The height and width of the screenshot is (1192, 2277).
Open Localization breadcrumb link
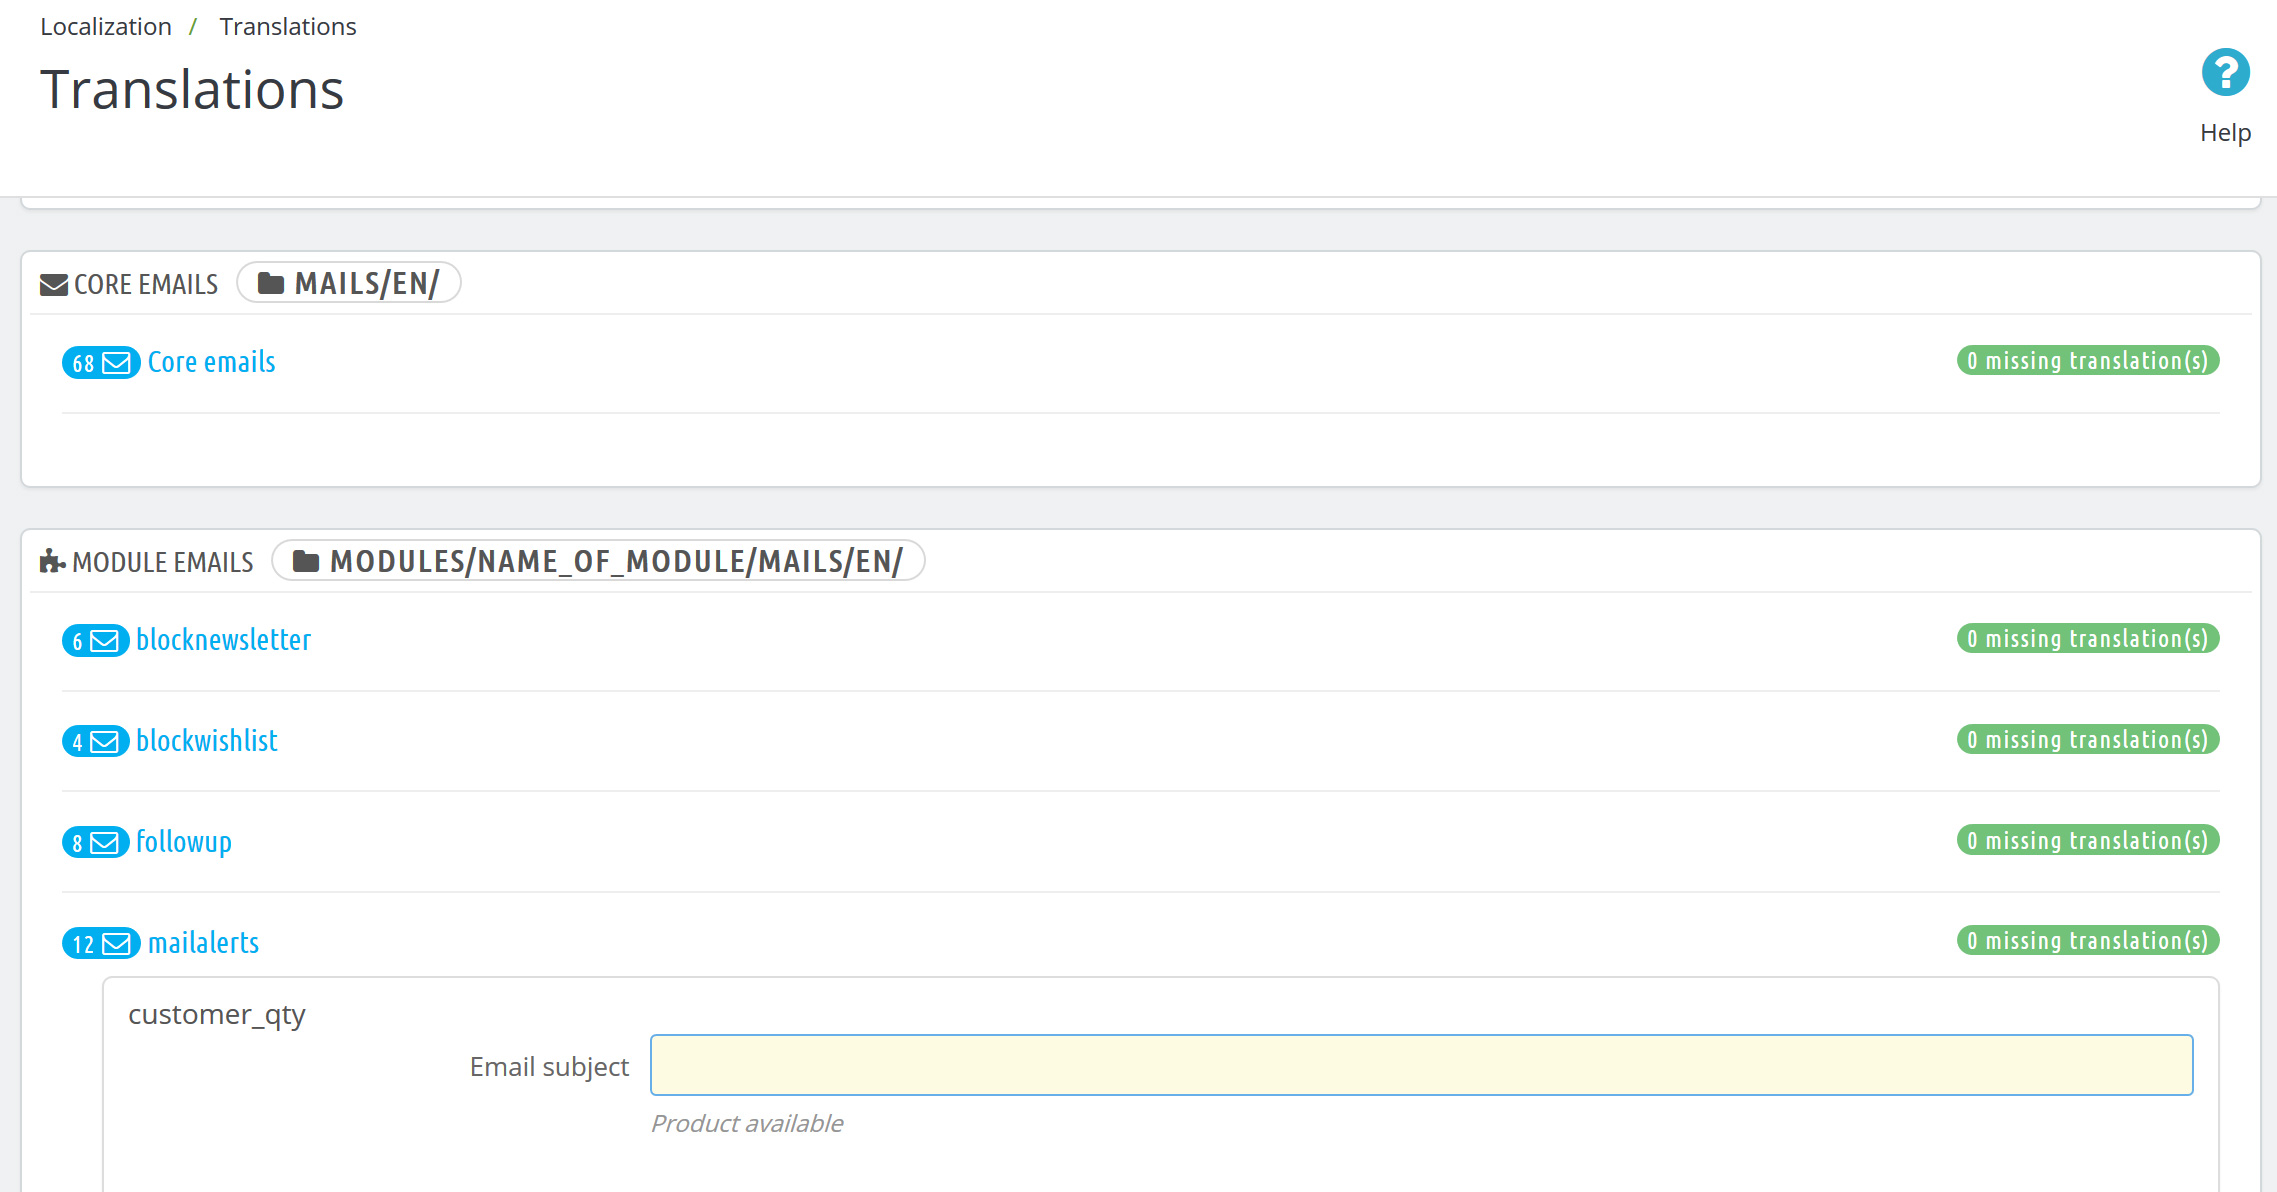pyautogui.click(x=105, y=27)
